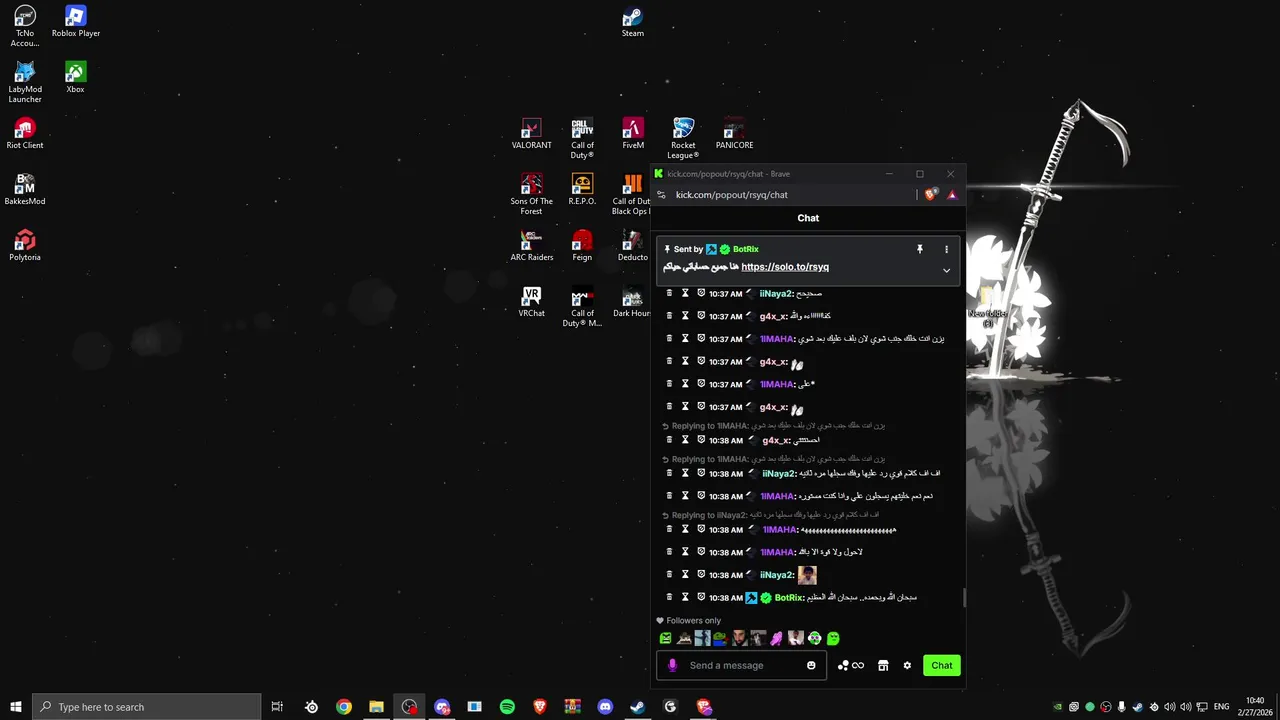
Task: Select the Pepe frog emote in quick emotes
Action: click(x=720, y=638)
